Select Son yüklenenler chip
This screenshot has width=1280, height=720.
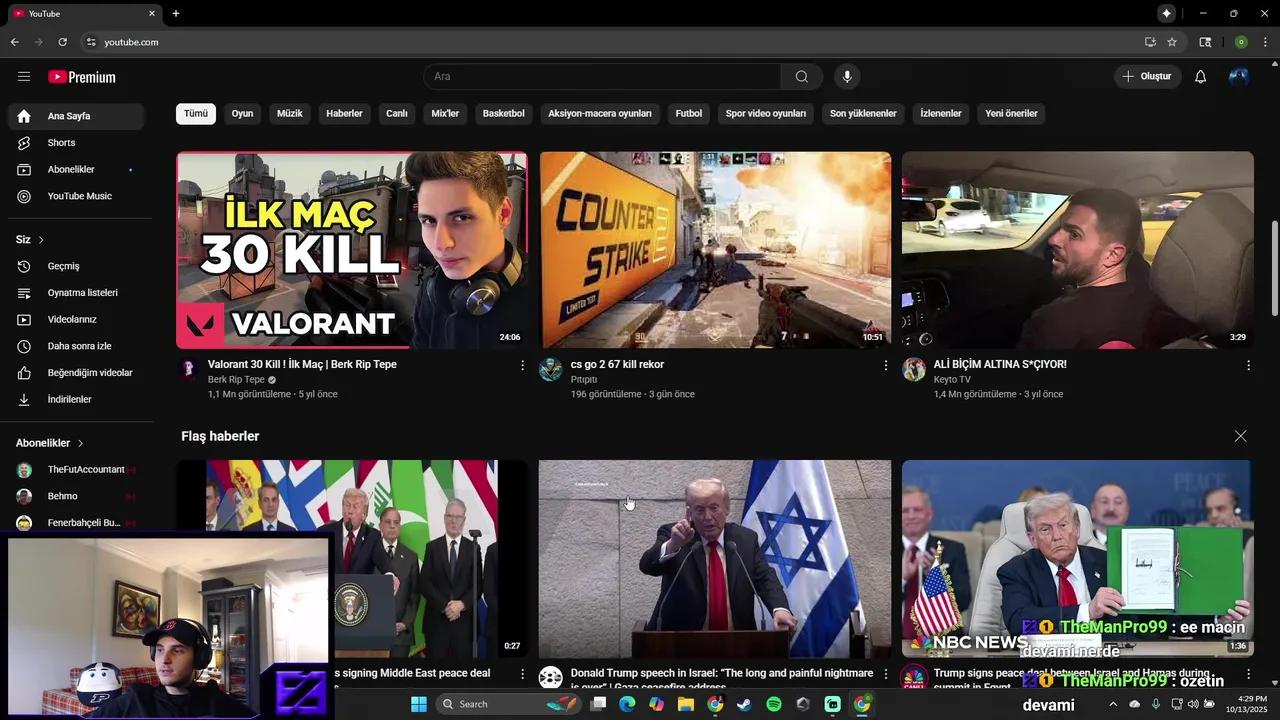pos(863,114)
